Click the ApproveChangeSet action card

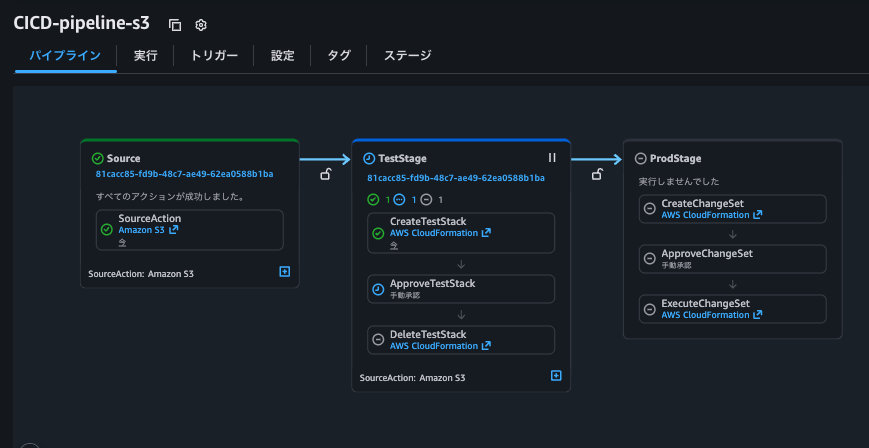tap(733, 258)
